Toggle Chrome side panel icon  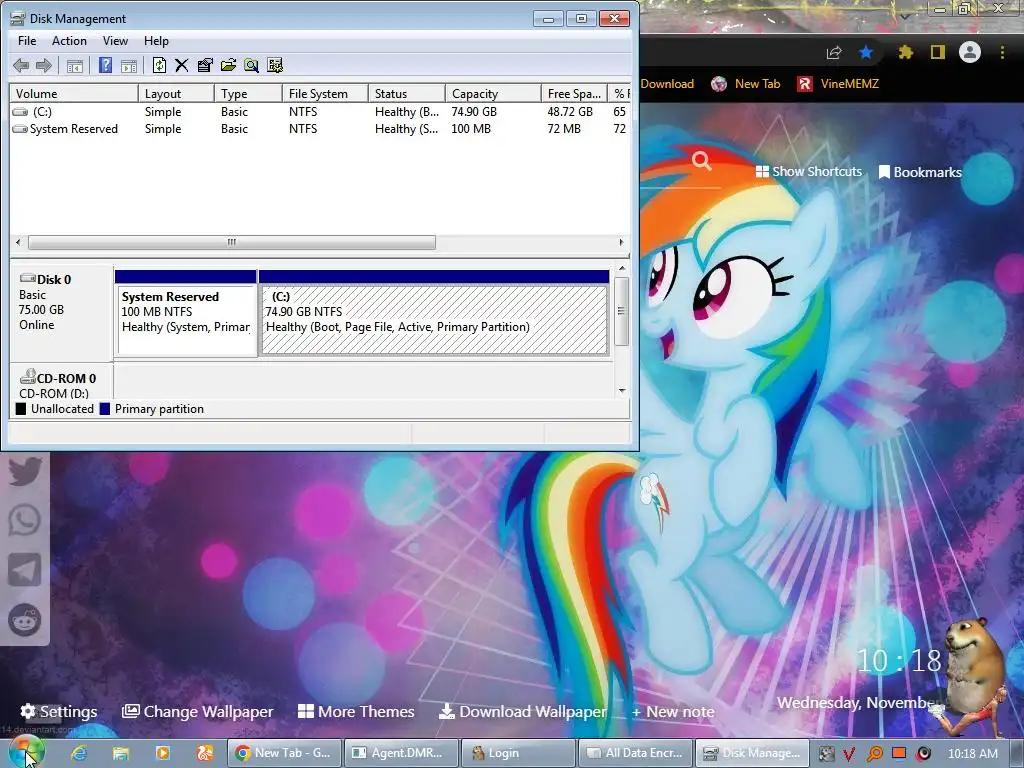pos(938,52)
